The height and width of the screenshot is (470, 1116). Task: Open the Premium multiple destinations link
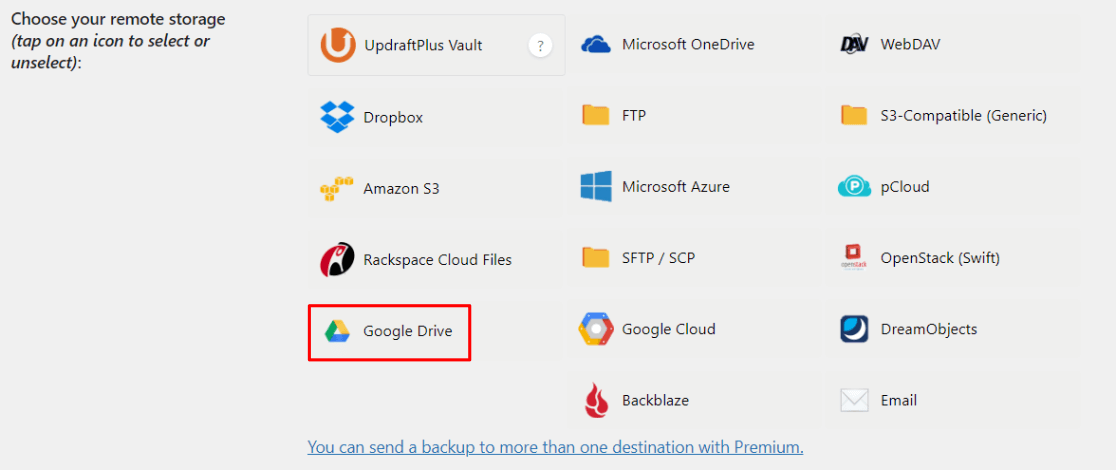pyautogui.click(x=555, y=447)
